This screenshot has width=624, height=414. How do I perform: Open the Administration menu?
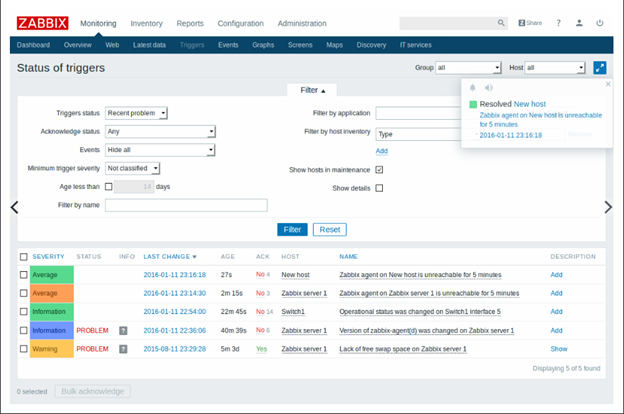(302, 23)
